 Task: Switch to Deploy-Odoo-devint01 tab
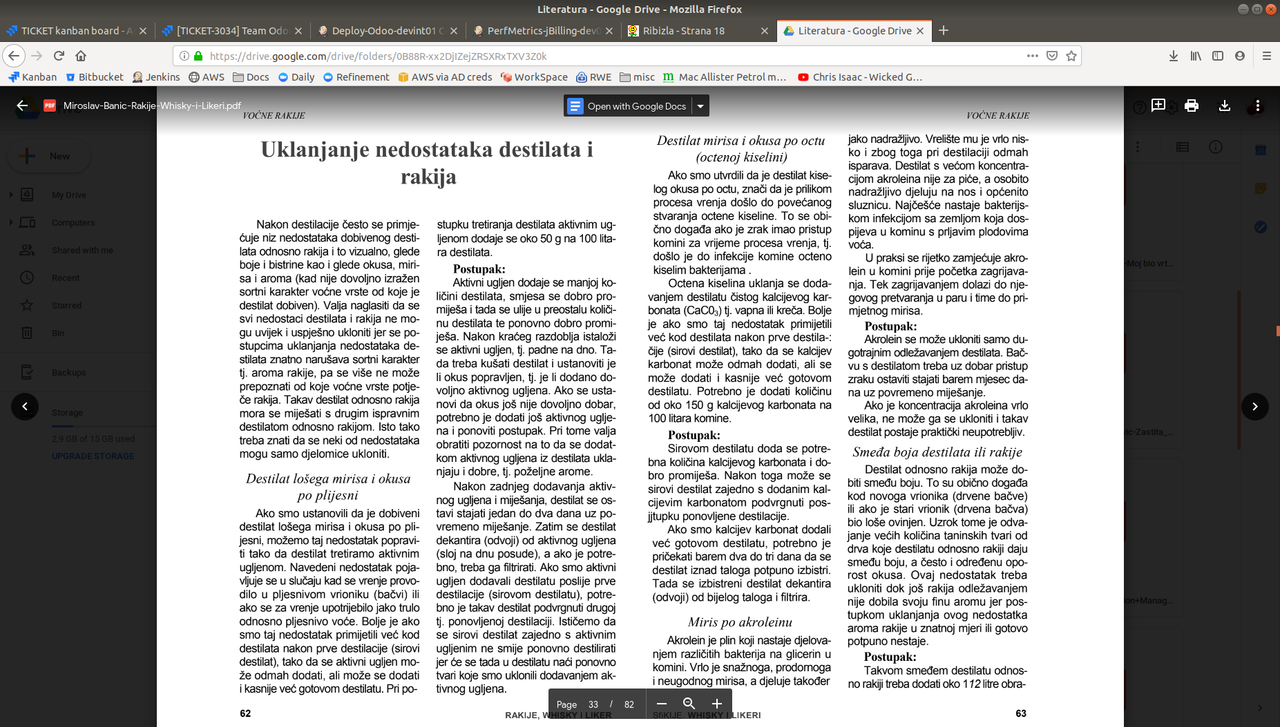pos(388,30)
